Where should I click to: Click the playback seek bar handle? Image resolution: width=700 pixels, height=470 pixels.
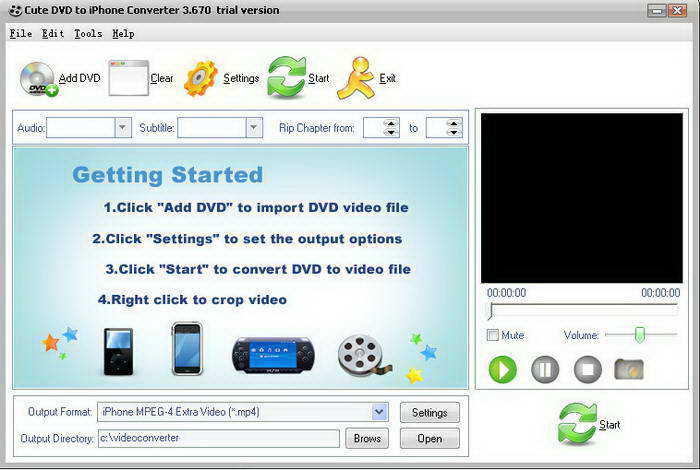click(x=491, y=311)
